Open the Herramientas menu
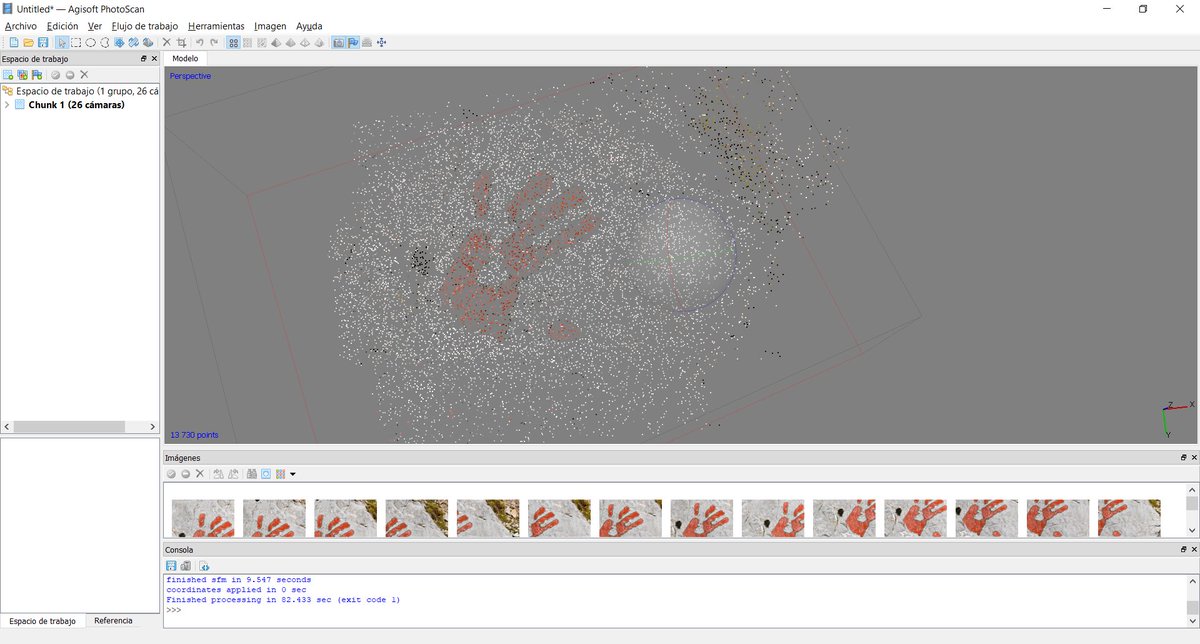The width and height of the screenshot is (1200, 644). tap(216, 26)
